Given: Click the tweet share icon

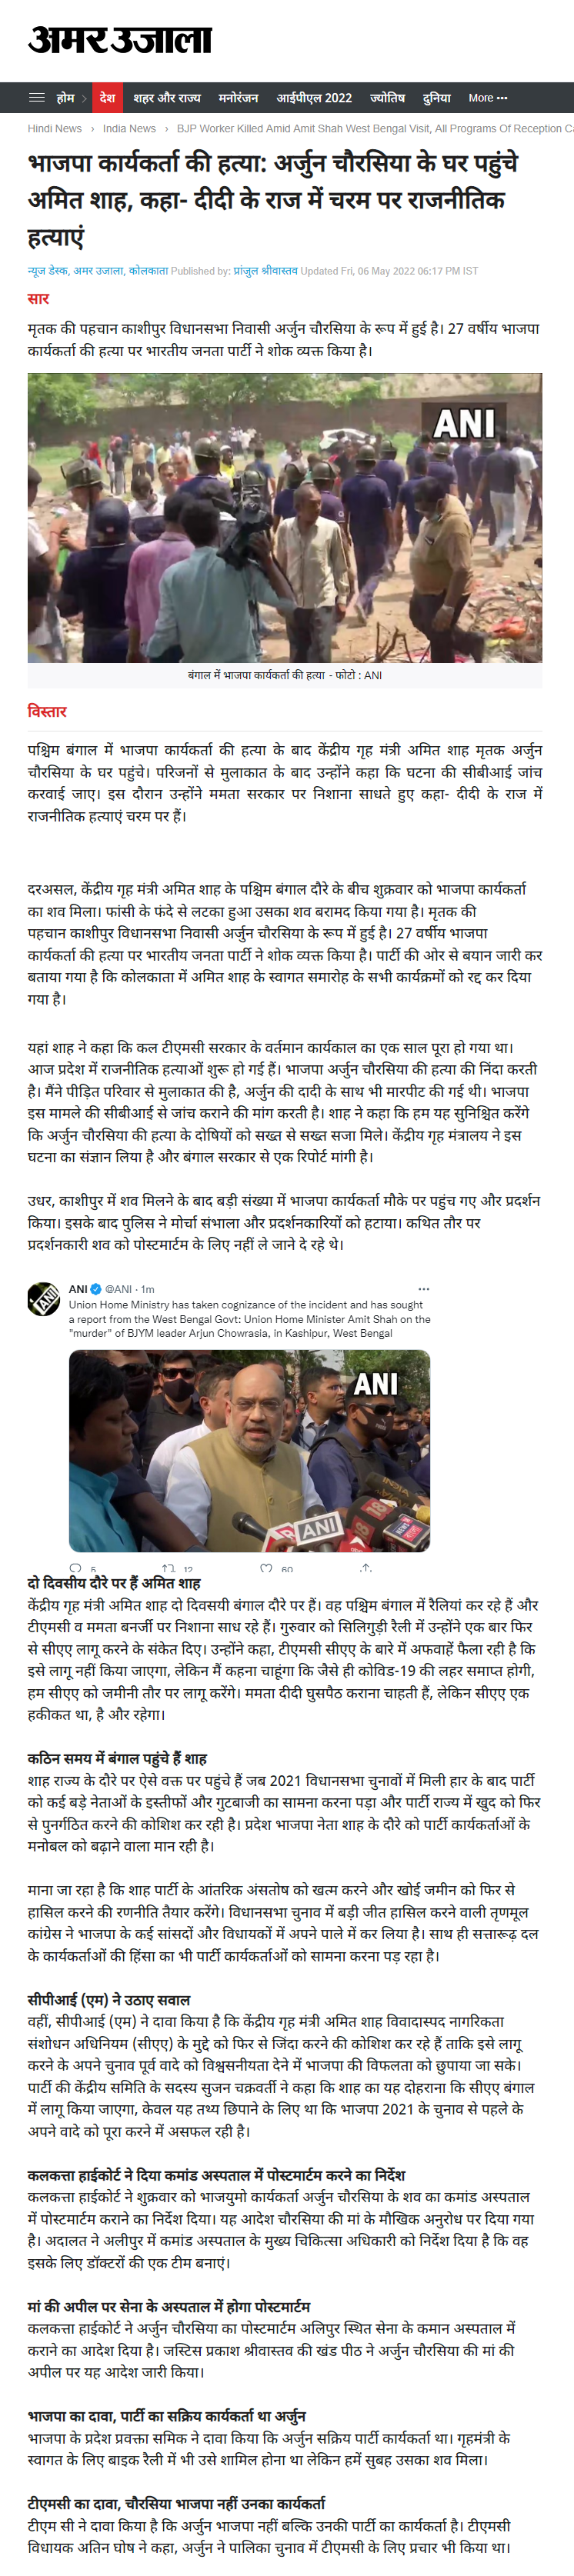Looking at the screenshot, I should click(x=366, y=1567).
